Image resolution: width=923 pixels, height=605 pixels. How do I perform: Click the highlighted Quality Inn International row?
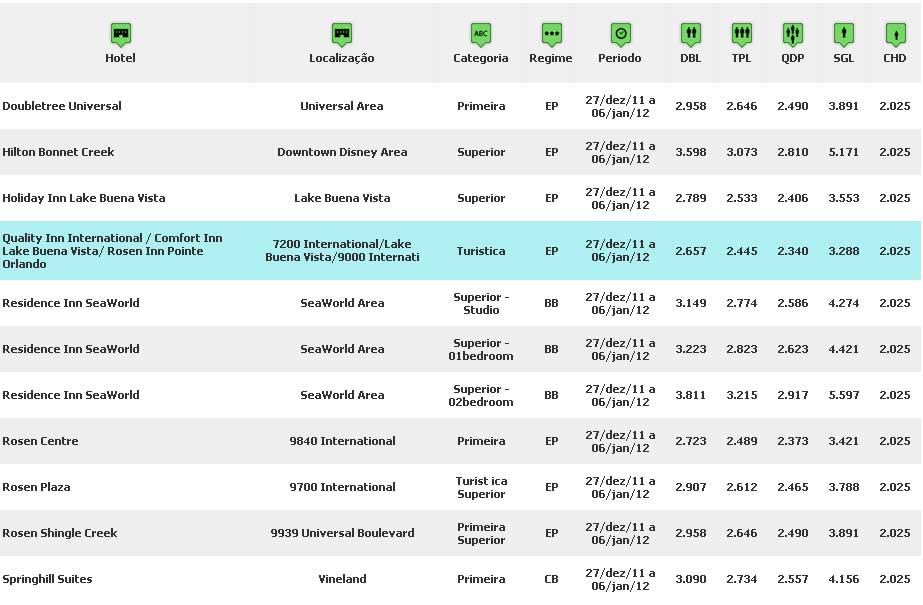point(112,251)
